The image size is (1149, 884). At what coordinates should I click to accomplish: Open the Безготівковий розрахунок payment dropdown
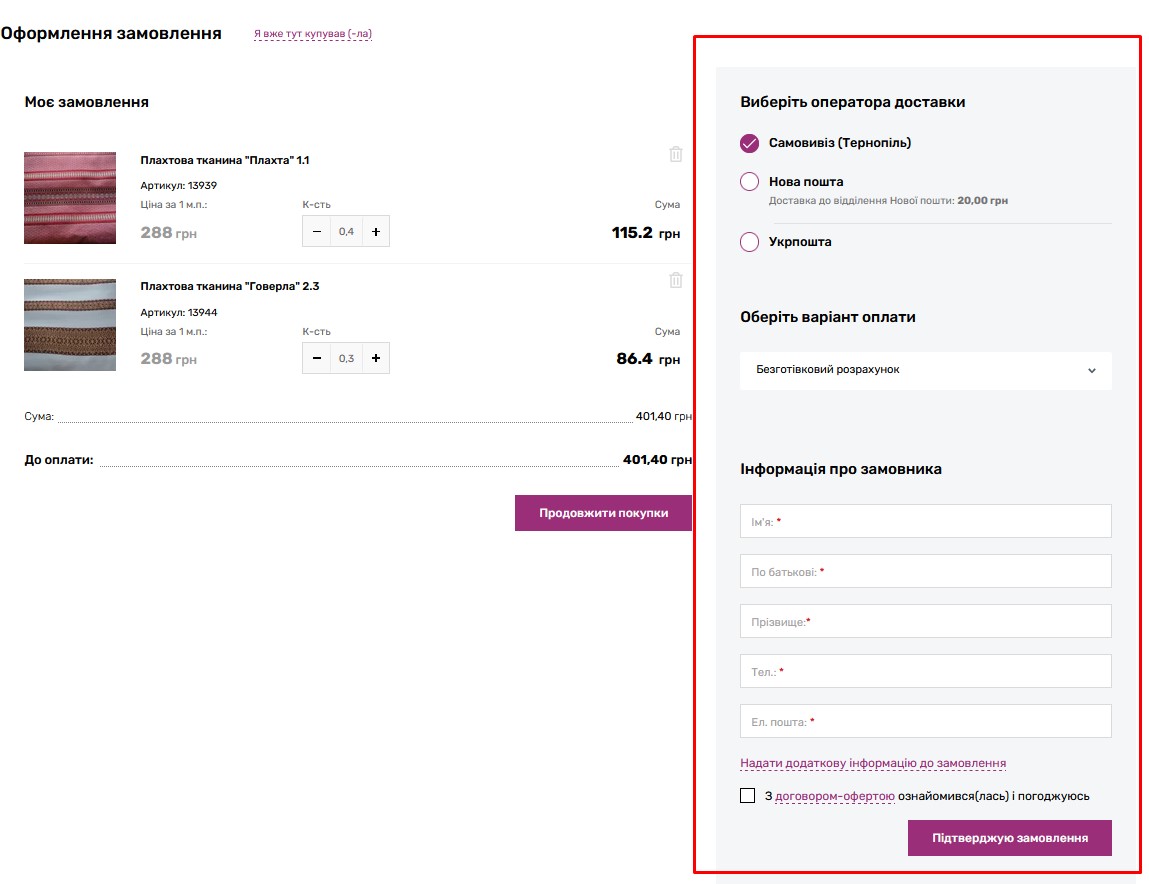click(x=926, y=370)
